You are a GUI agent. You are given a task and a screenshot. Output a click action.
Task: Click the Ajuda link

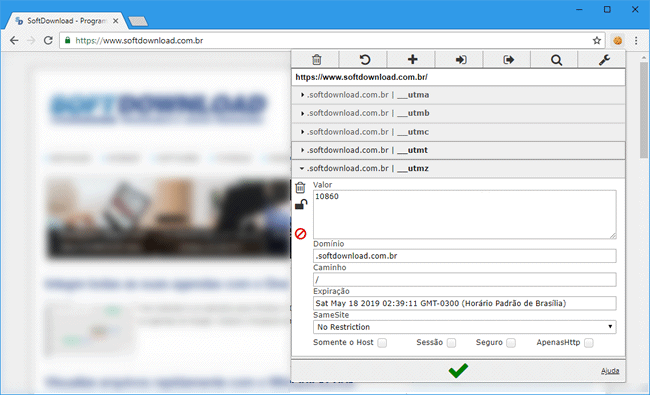point(610,371)
